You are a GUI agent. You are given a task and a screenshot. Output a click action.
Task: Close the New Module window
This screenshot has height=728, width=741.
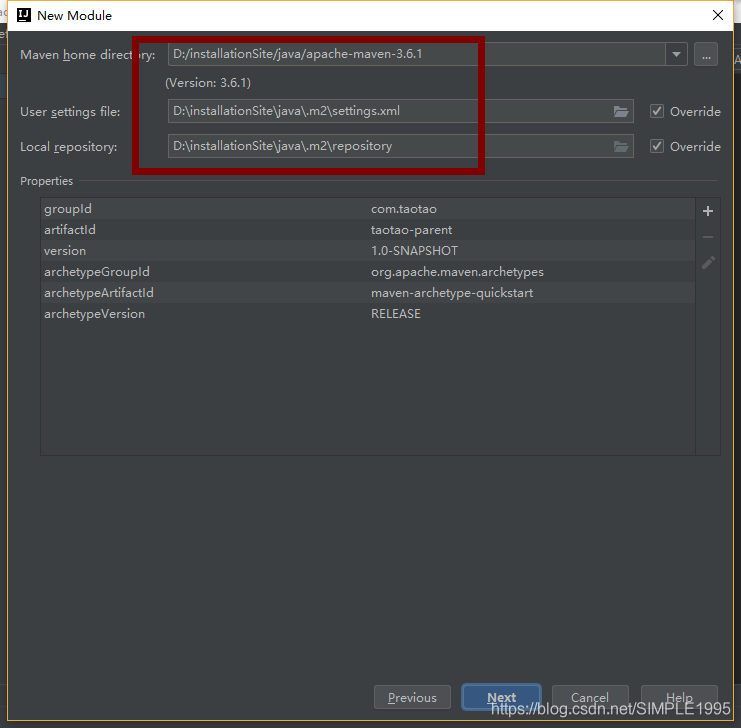[x=717, y=15]
